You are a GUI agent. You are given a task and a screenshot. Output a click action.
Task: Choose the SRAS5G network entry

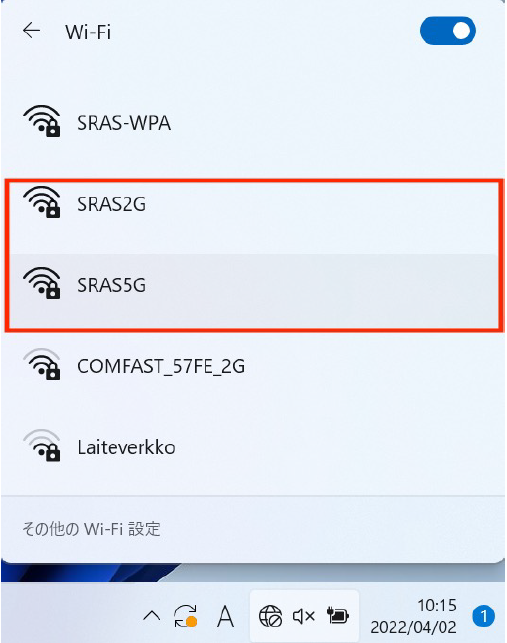[x=253, y=285]
